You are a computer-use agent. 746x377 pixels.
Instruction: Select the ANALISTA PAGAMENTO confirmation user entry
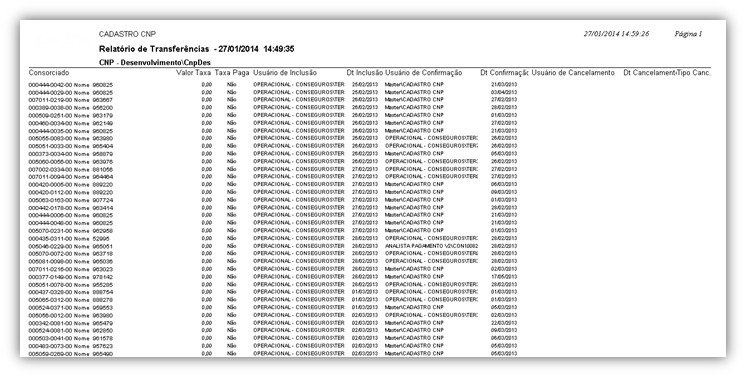click(x=432, y=246)
